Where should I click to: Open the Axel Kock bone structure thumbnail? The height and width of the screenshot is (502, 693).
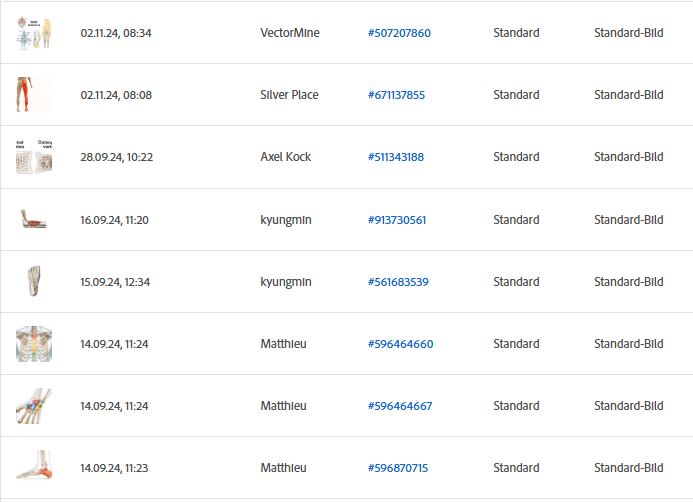[x=34, y=157]
